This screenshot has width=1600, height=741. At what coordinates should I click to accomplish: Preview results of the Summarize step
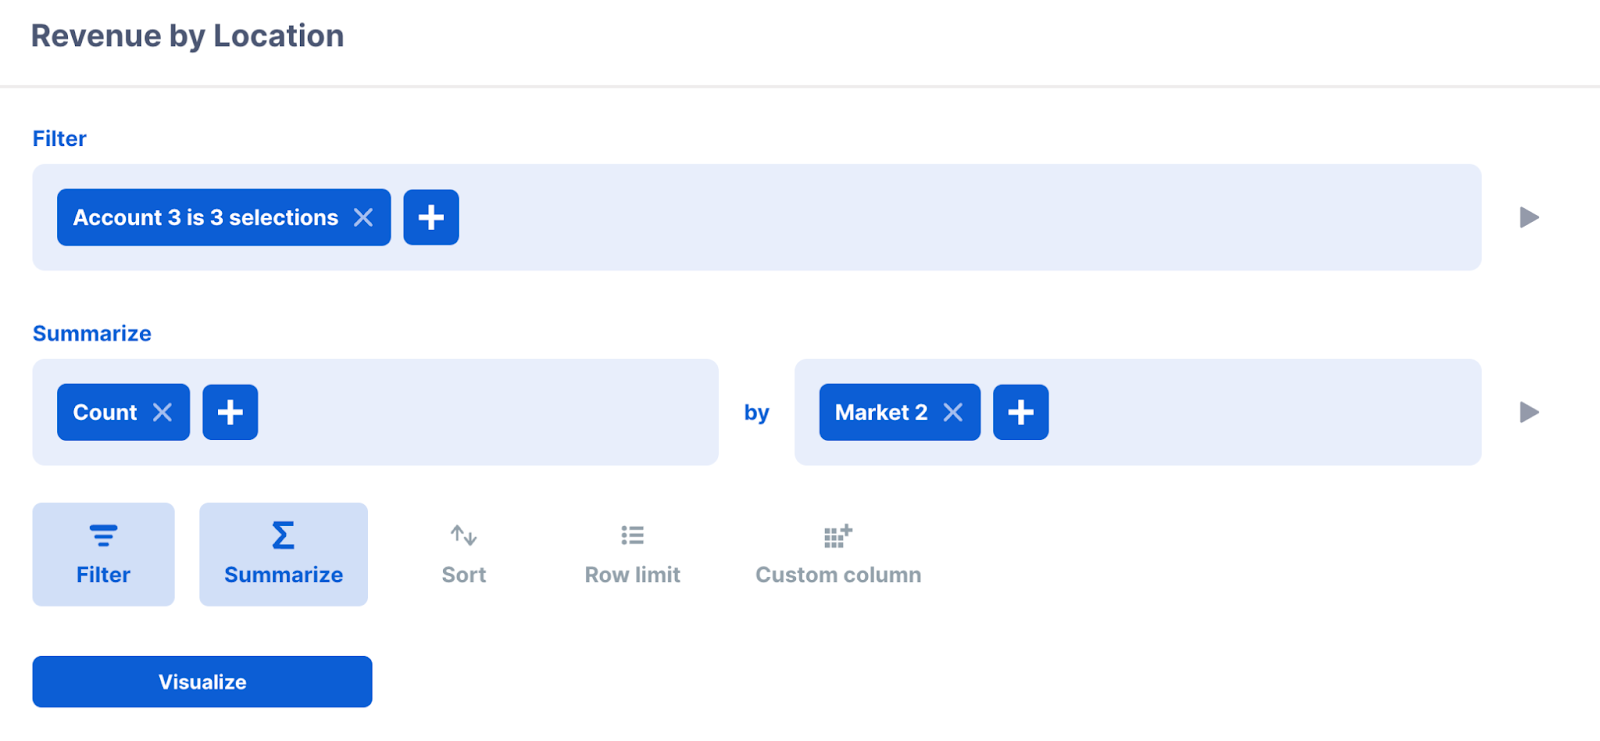(1529, 412)
